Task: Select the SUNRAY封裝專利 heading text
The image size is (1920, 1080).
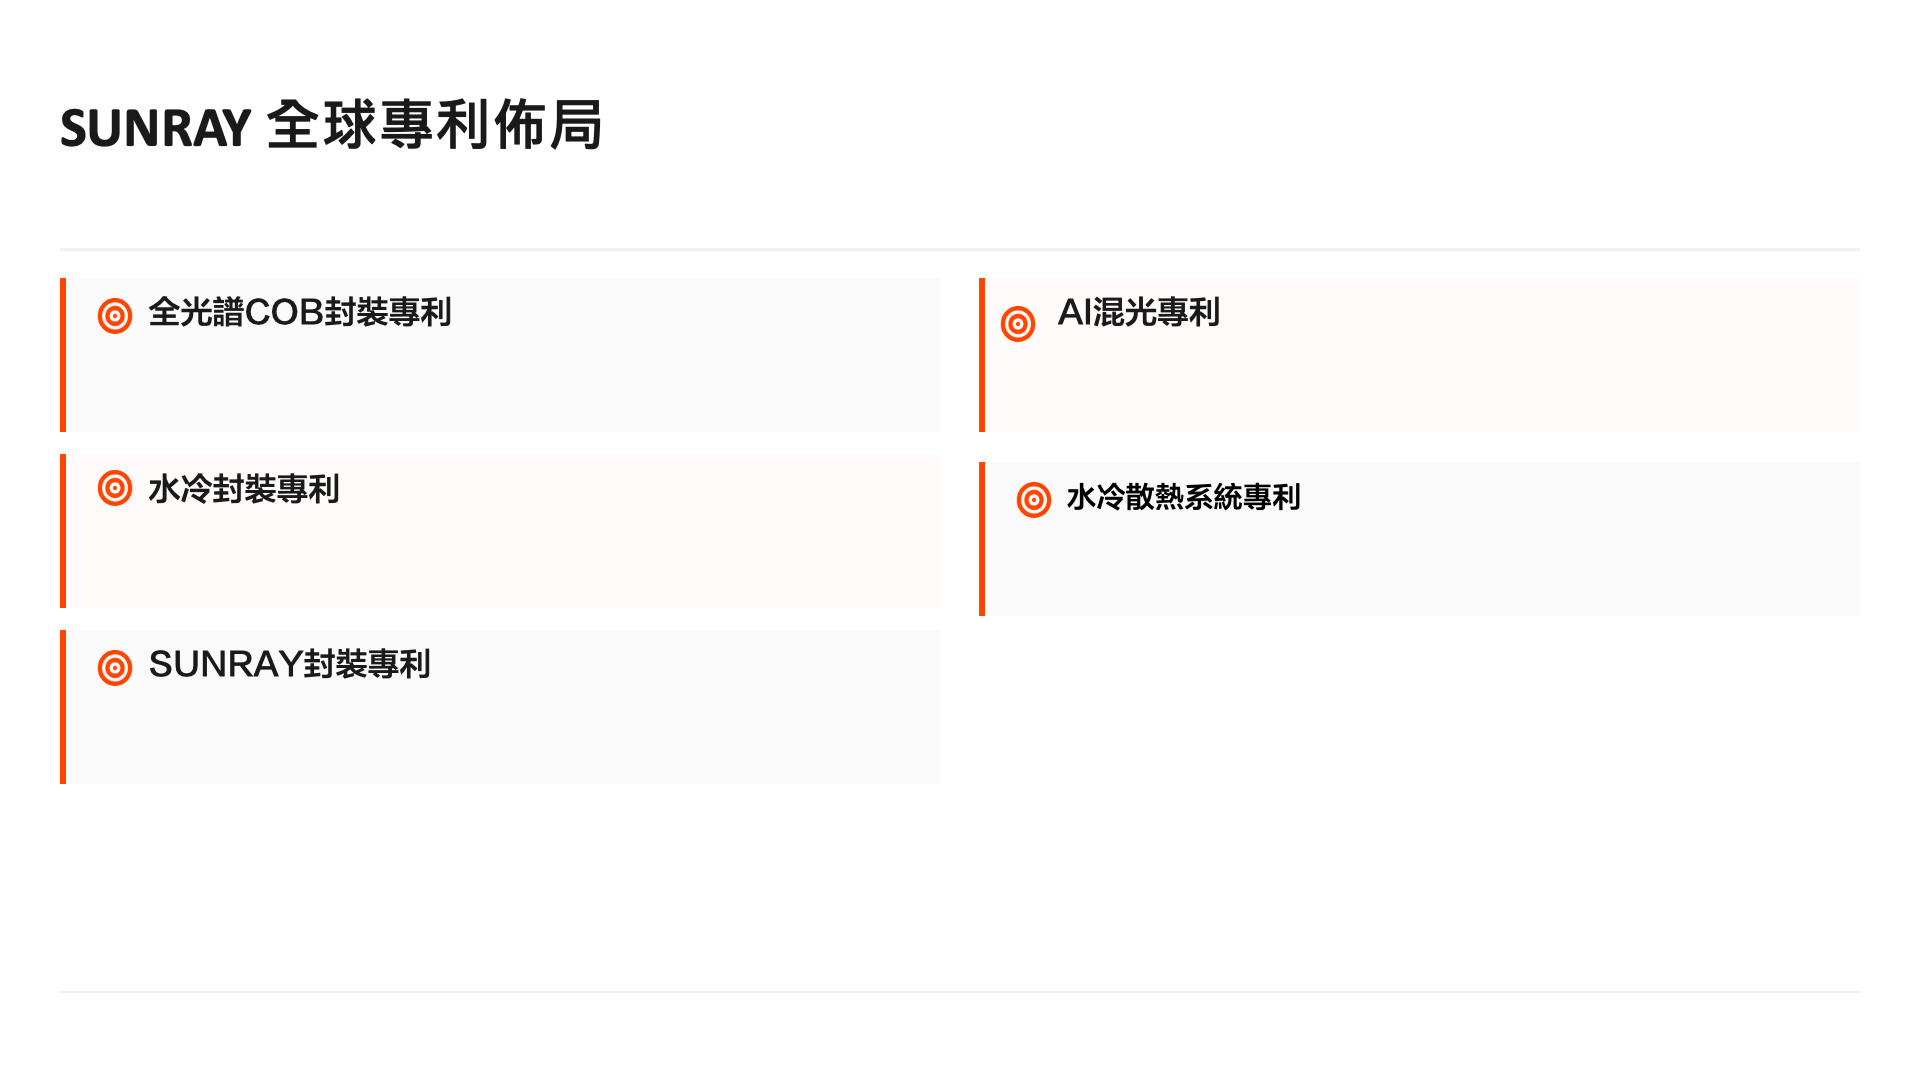Action: [290, 665]
